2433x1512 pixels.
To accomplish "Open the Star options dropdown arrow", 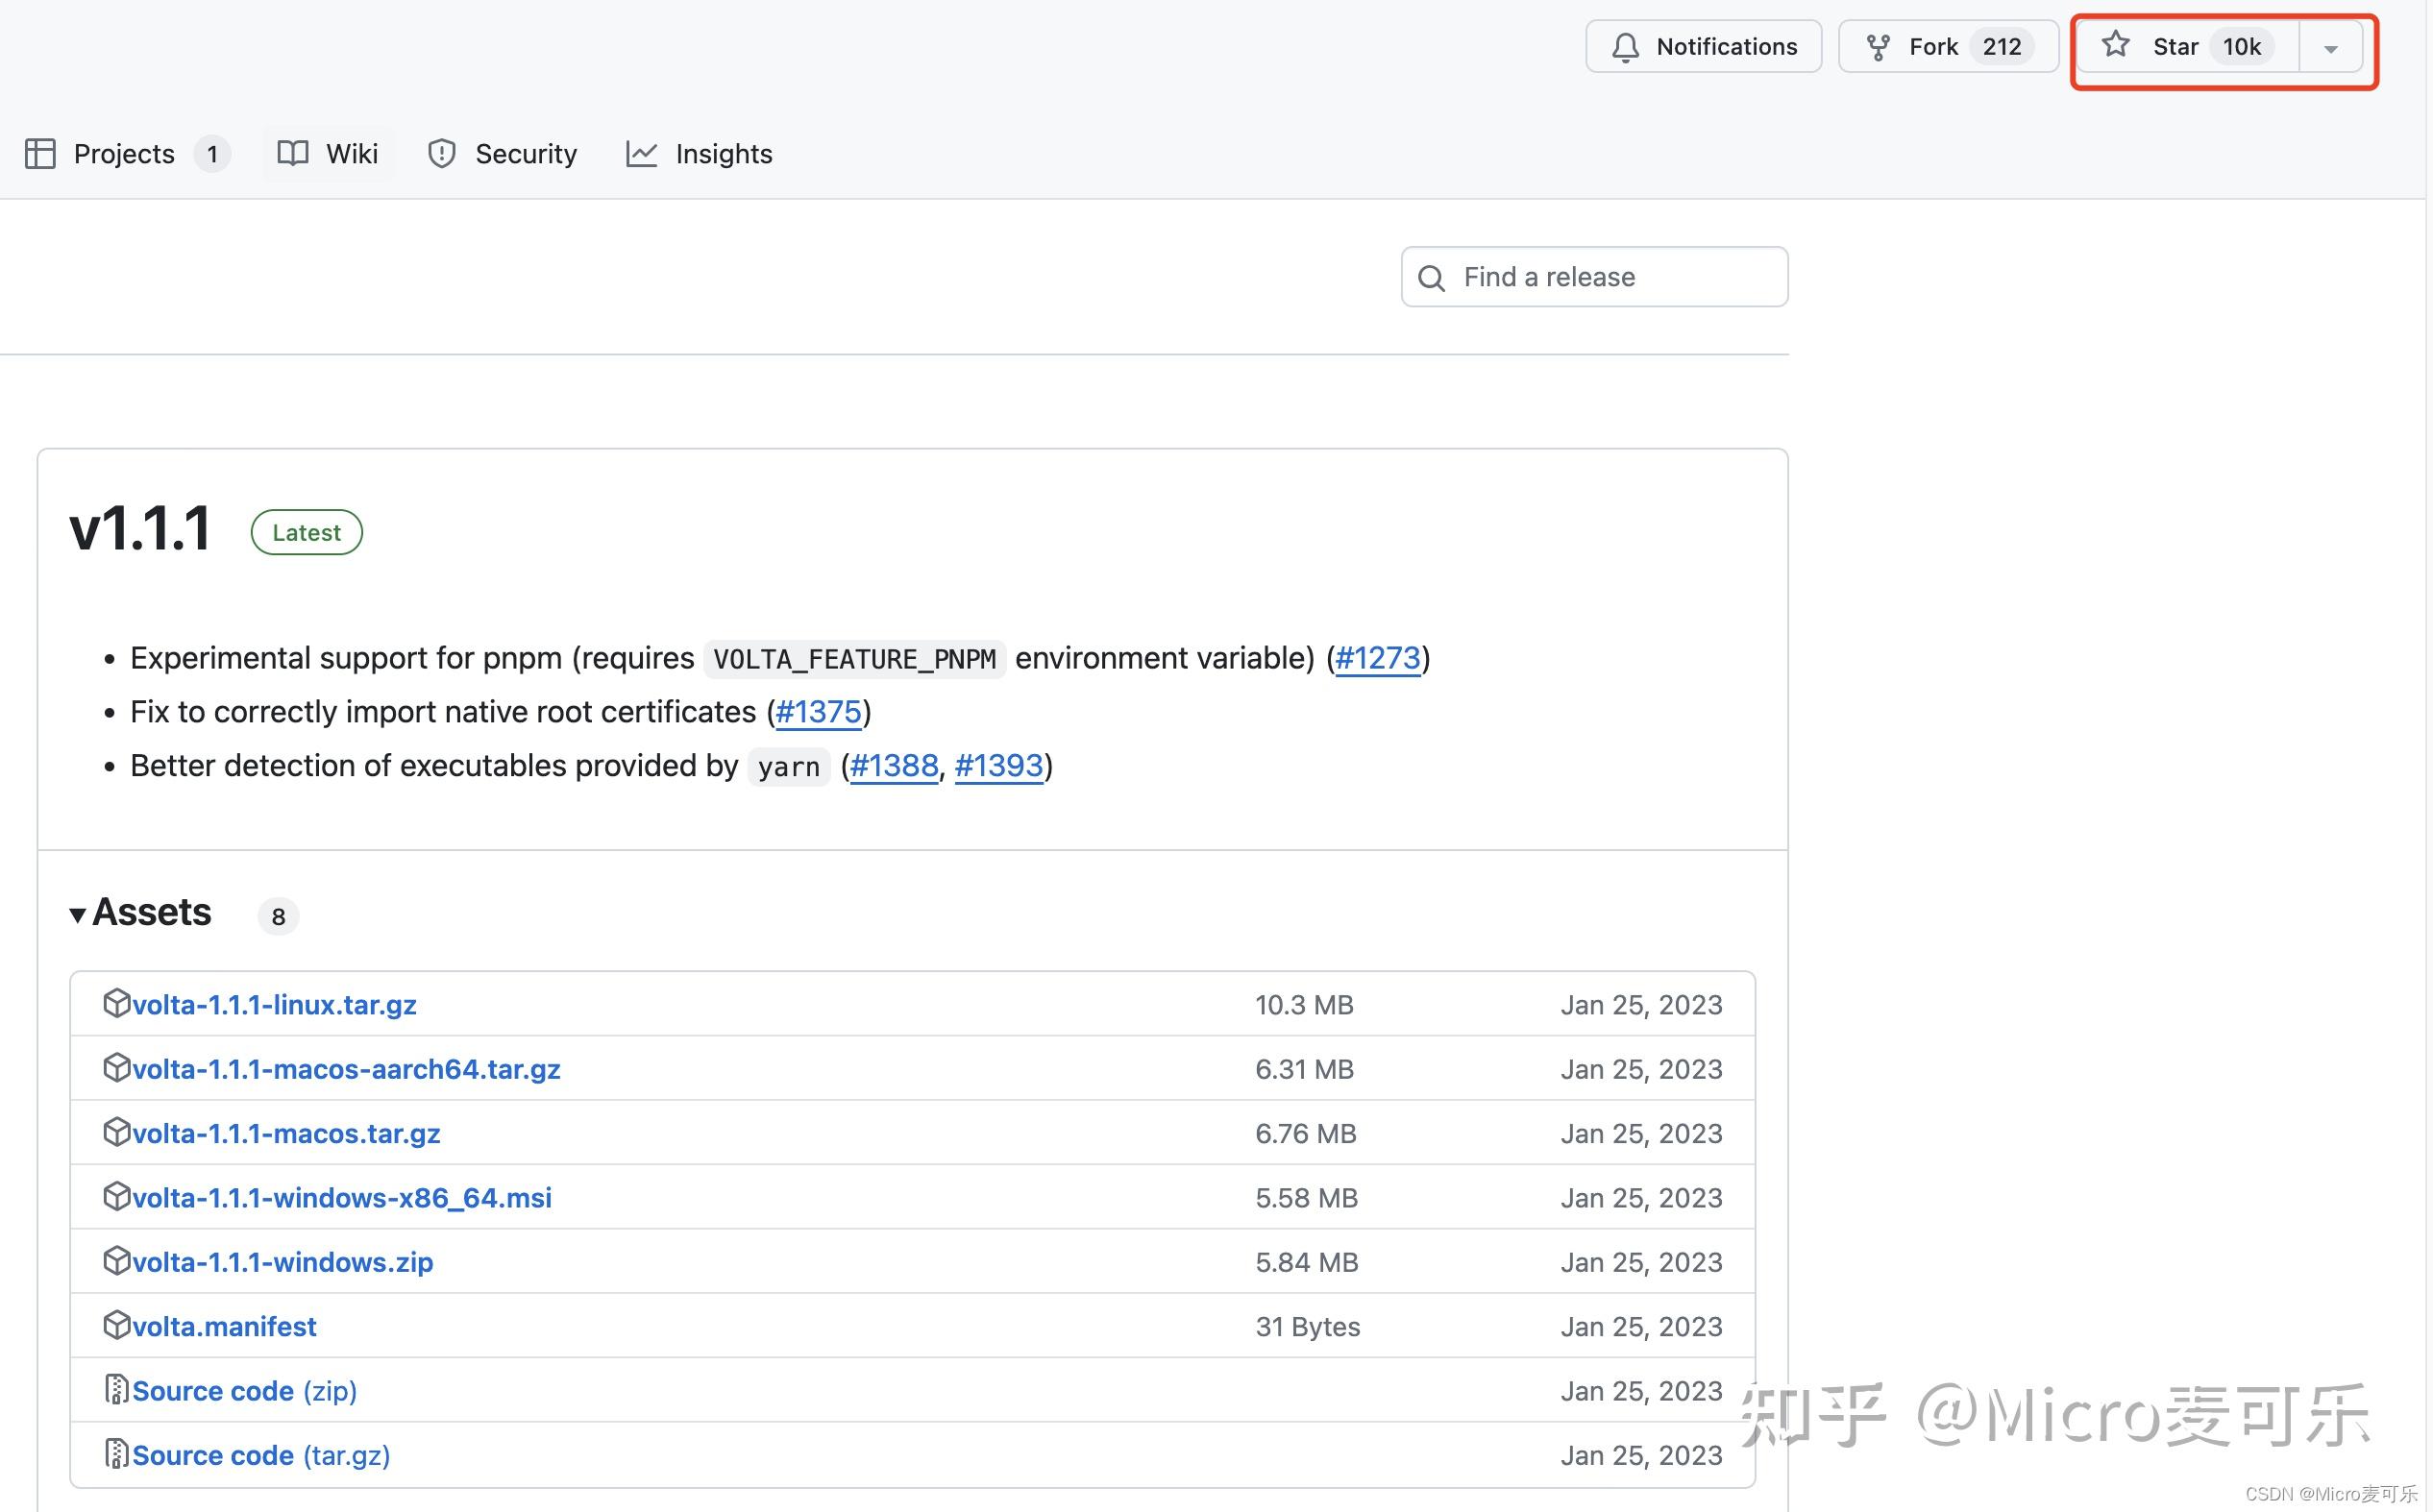I will 2330,48.
